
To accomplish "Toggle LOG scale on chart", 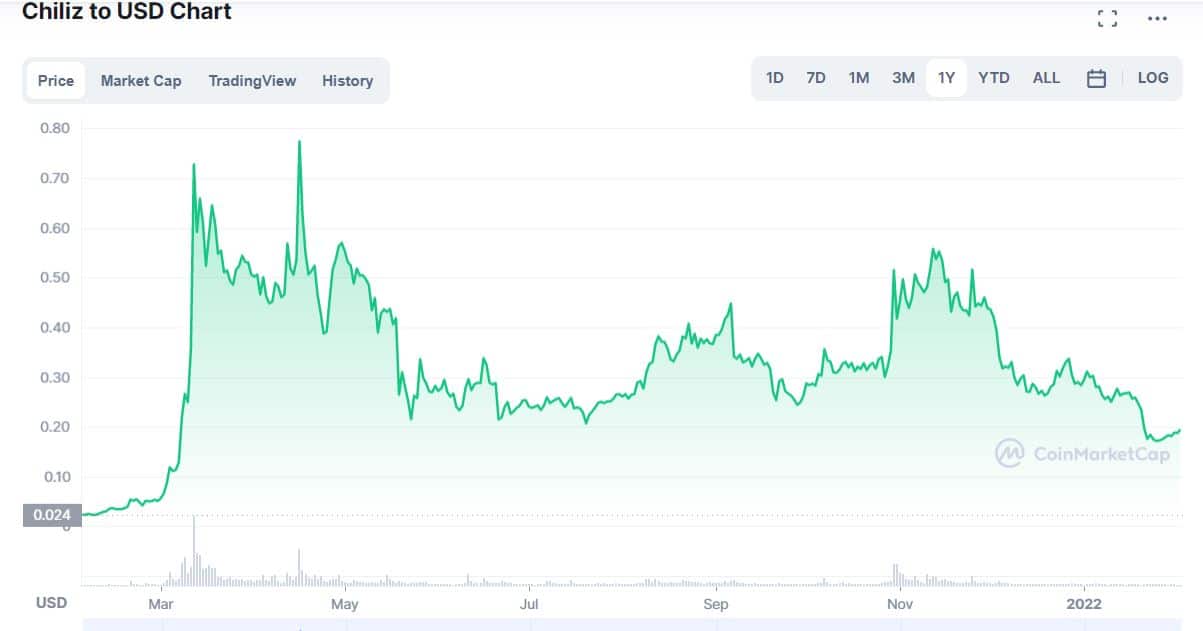I will [1153, 77].
